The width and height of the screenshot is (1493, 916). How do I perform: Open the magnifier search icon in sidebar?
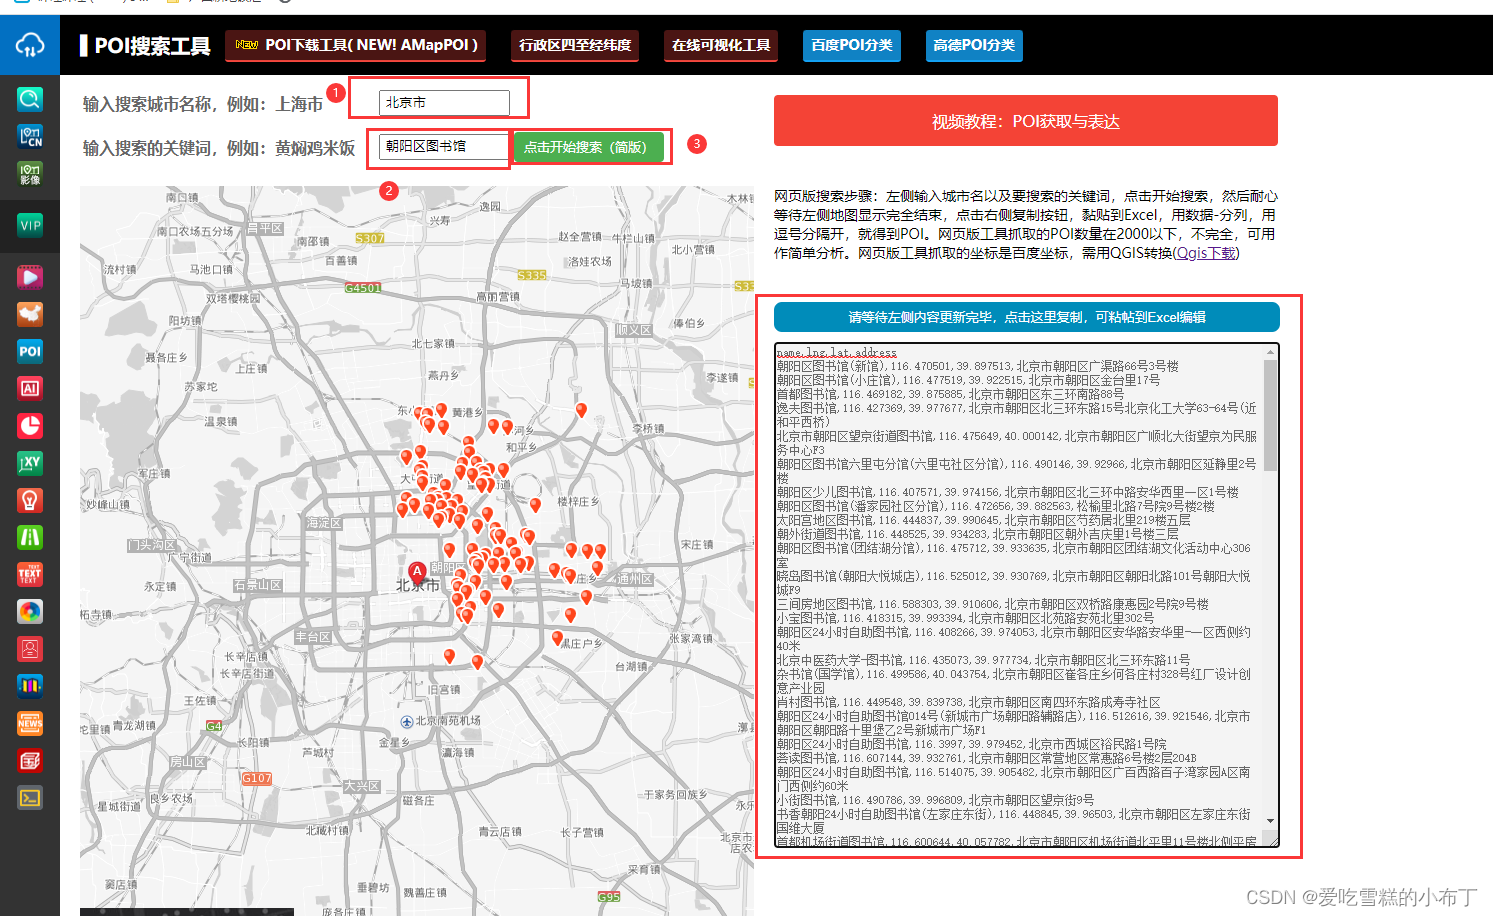[x=30, y=98]
